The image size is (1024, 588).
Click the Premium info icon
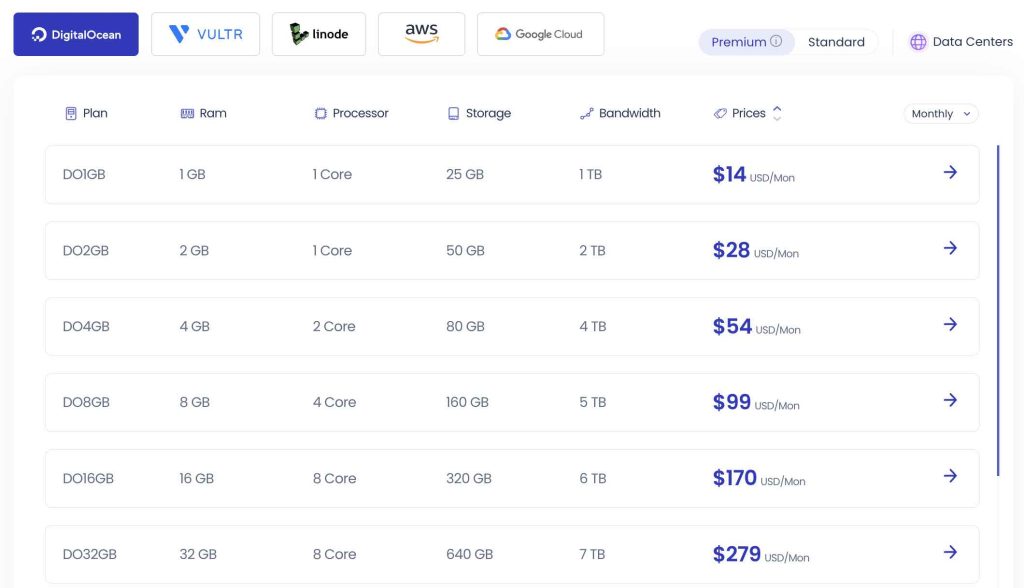776,41
